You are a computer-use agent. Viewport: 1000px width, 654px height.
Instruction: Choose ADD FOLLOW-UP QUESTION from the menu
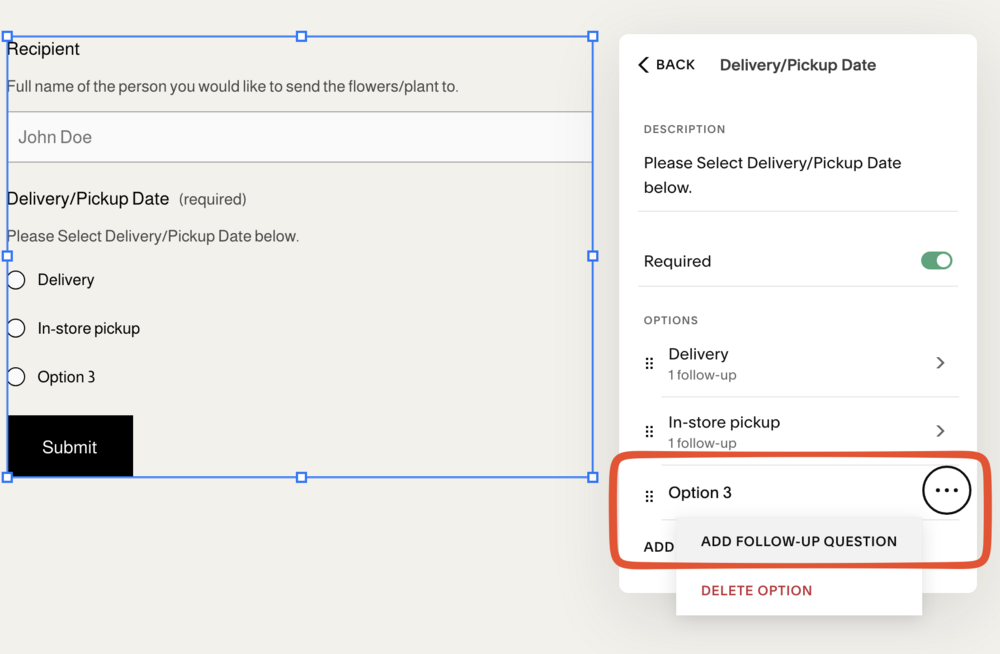coord(799,541)
